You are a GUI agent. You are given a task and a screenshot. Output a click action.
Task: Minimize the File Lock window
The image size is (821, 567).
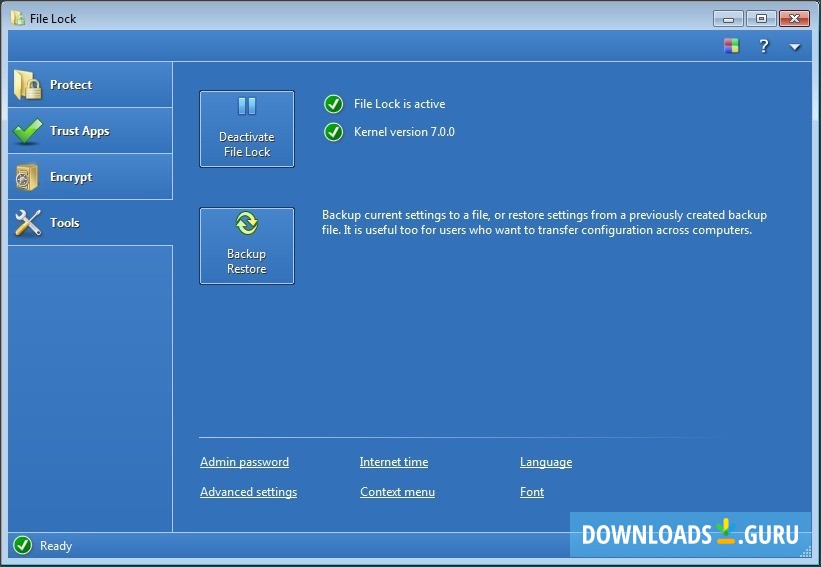coord(728,19)
